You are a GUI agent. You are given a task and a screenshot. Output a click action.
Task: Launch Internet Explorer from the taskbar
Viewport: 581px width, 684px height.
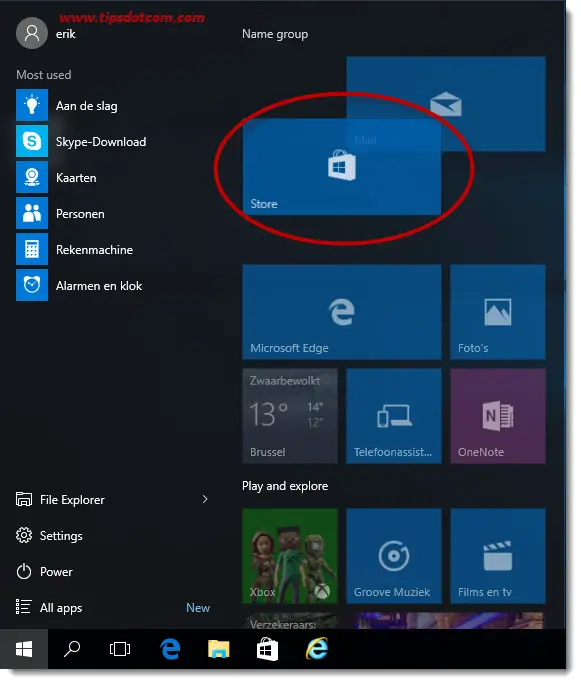click(x=317, y=649)
